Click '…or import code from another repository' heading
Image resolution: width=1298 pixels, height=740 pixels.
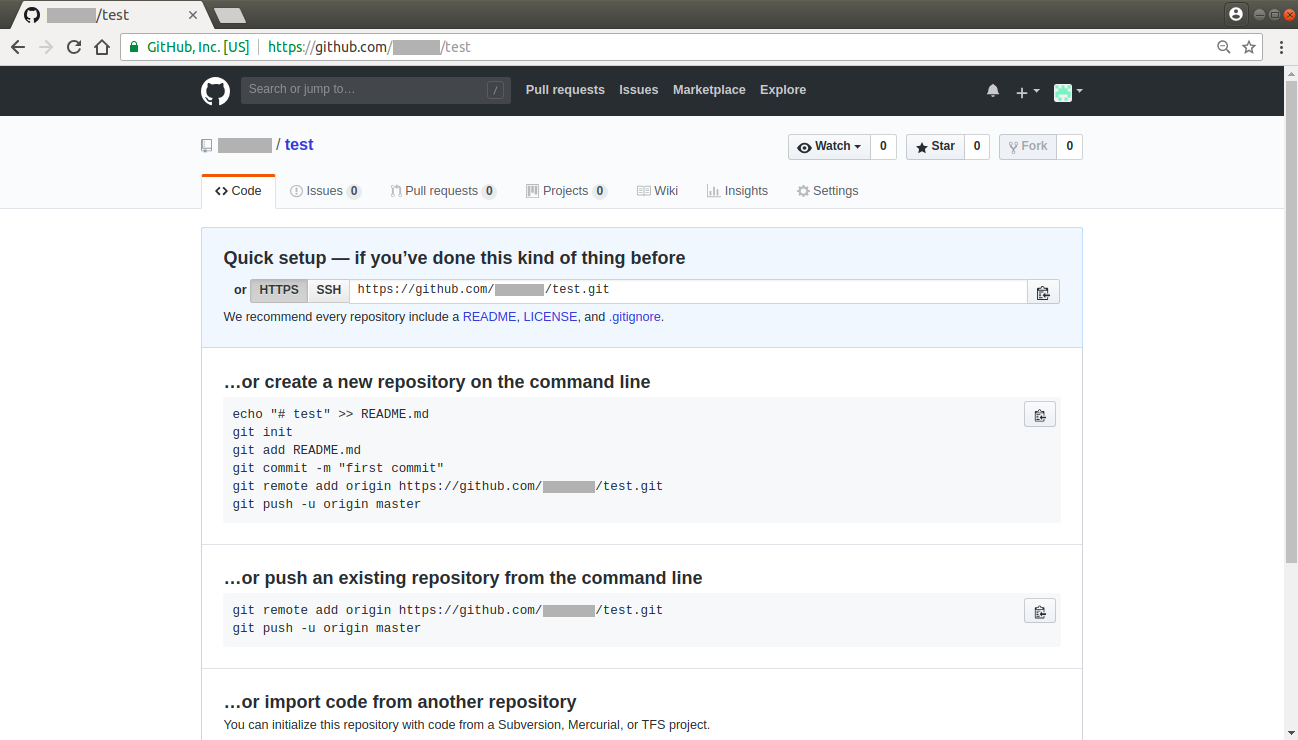click(400, 702)
